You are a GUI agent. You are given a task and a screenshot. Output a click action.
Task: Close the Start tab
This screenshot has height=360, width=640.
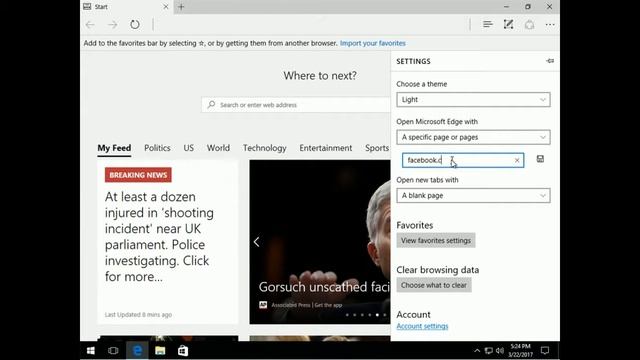166,7
